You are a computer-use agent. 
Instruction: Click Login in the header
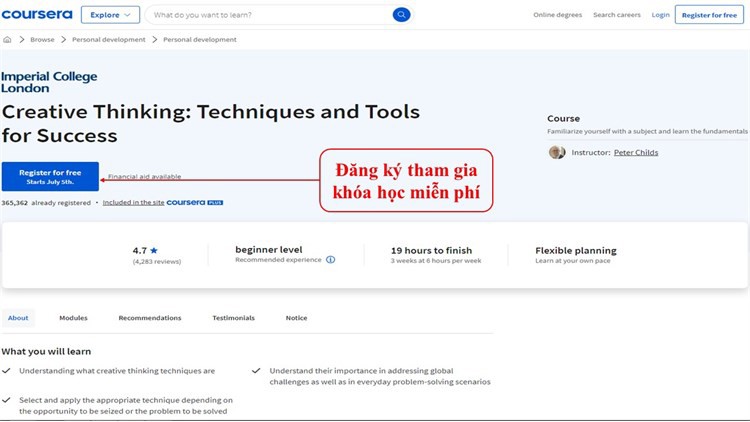point(661,15)
